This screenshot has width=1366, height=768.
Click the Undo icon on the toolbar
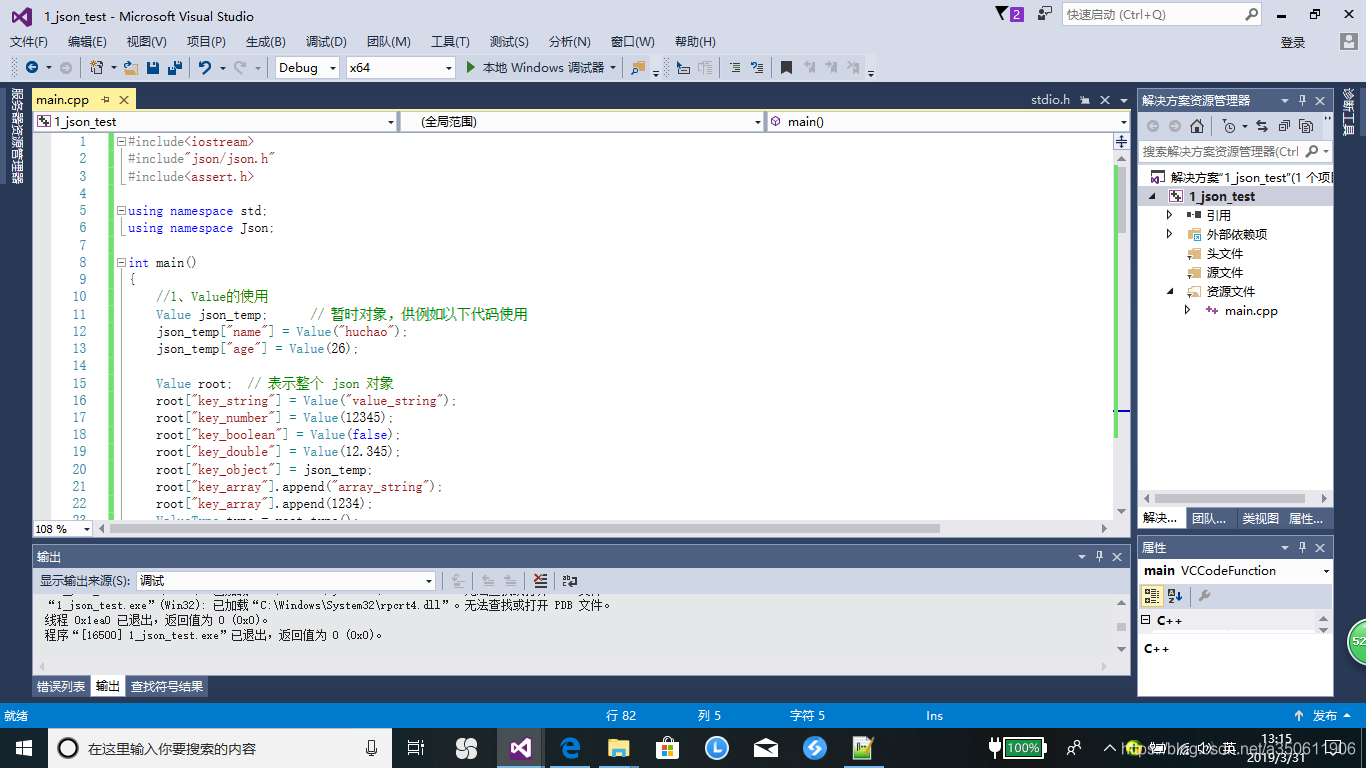205,67
